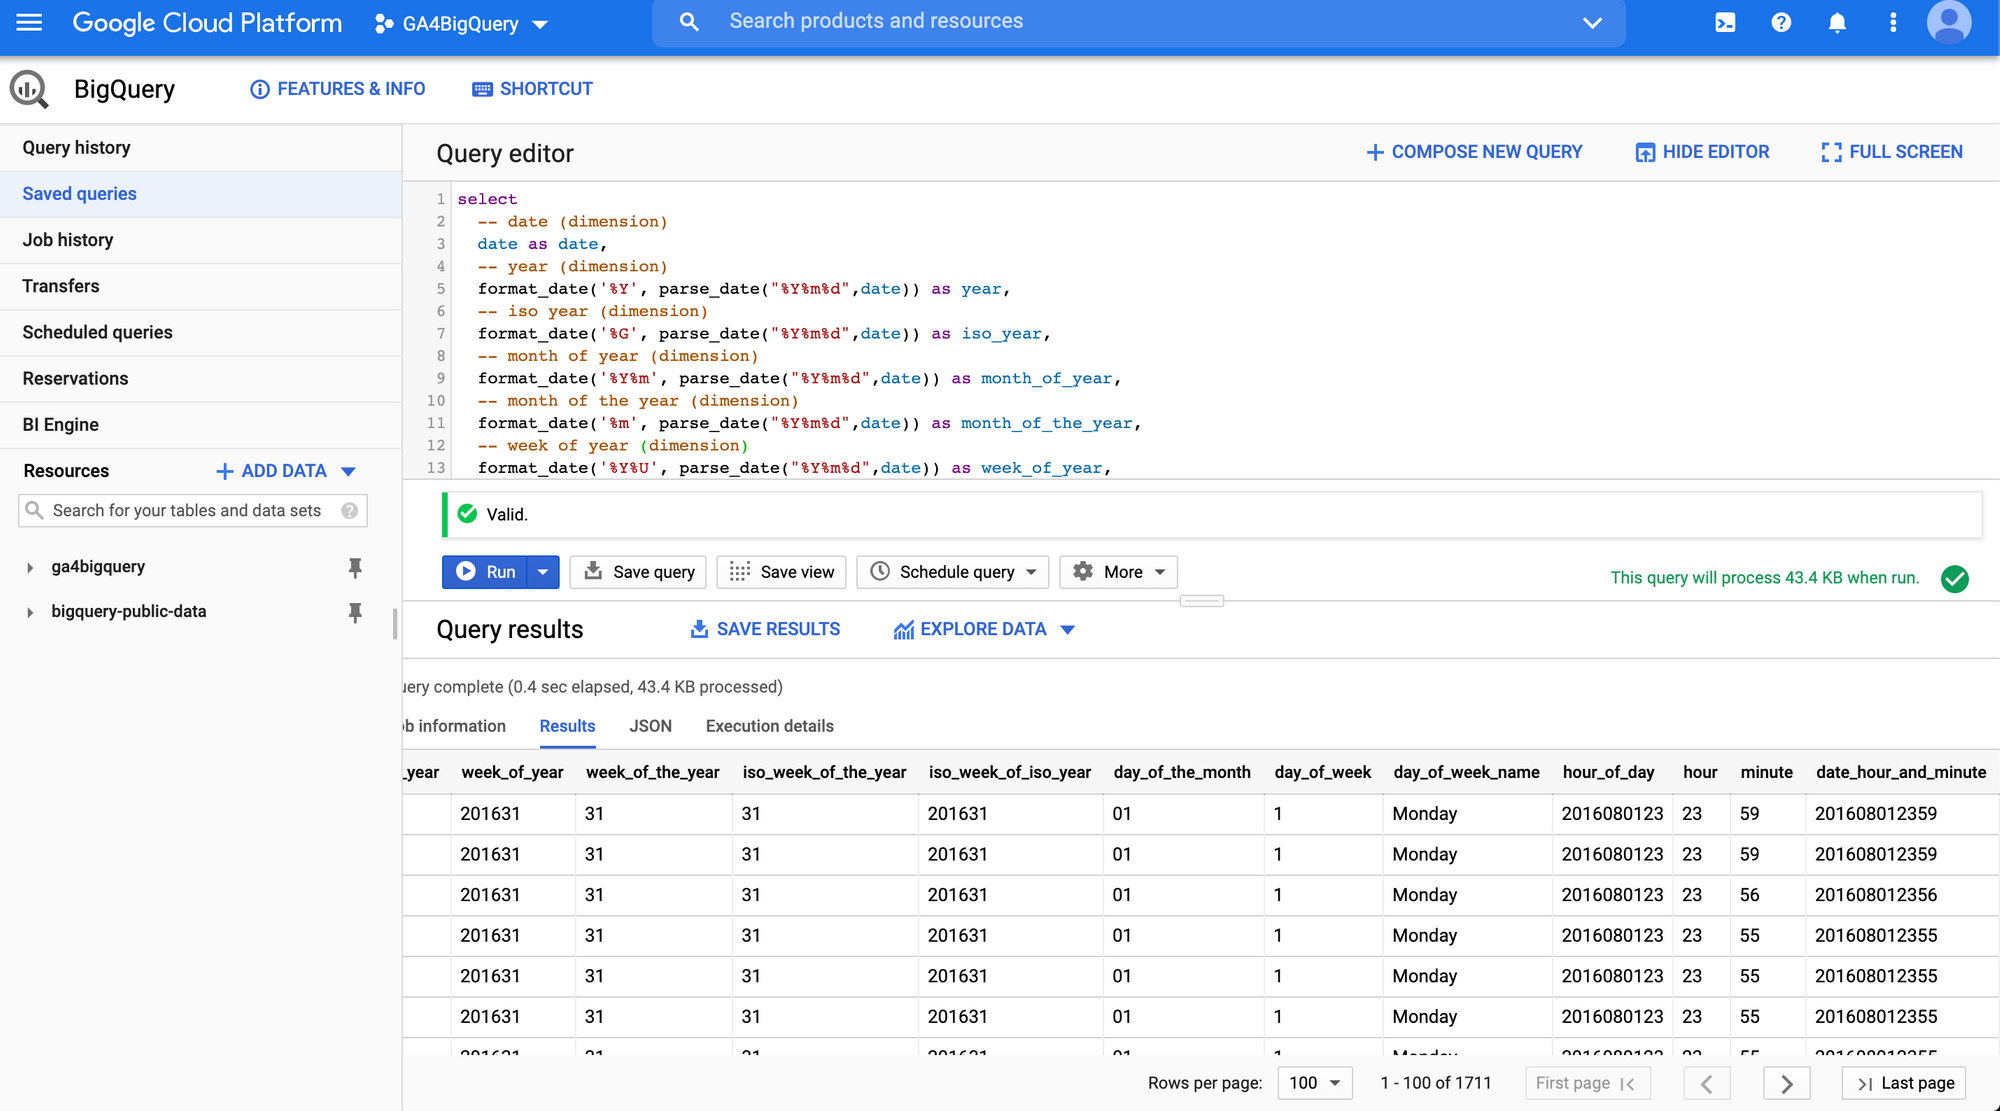
Task: Open the GA4BigQuery project selector
Action: [x=461, y=23]
